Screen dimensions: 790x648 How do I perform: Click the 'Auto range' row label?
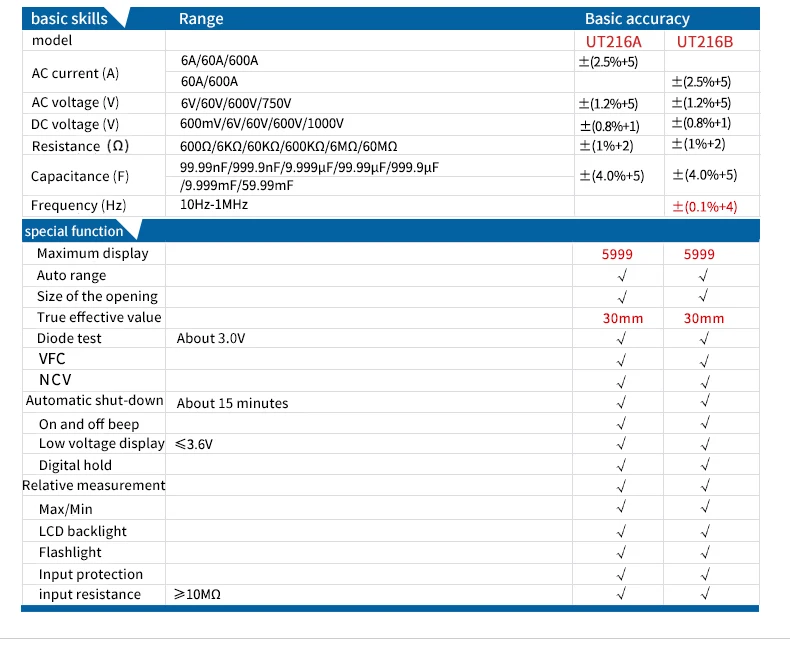72,276
